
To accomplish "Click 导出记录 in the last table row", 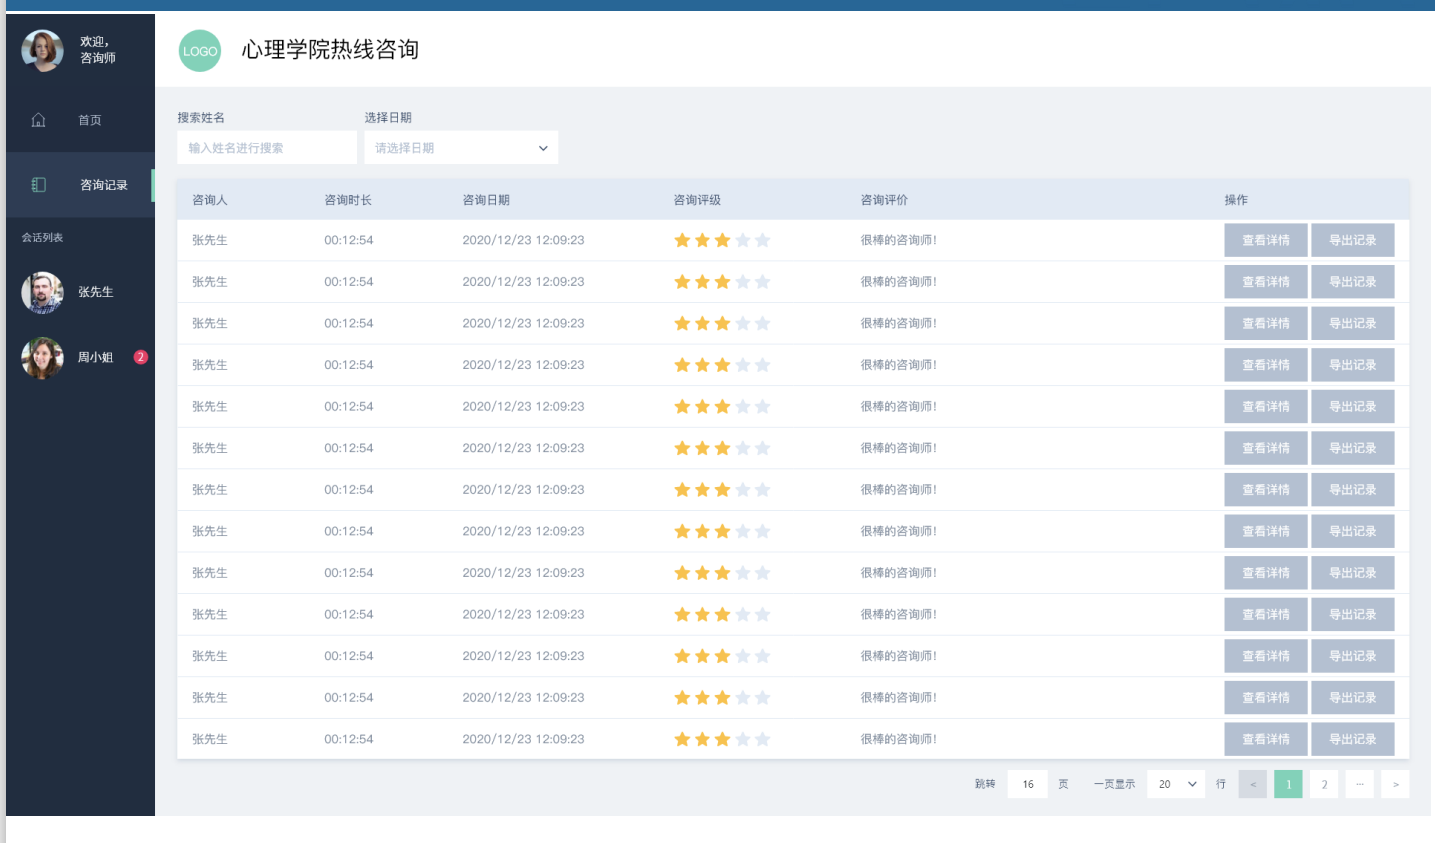I will 1353,739.
